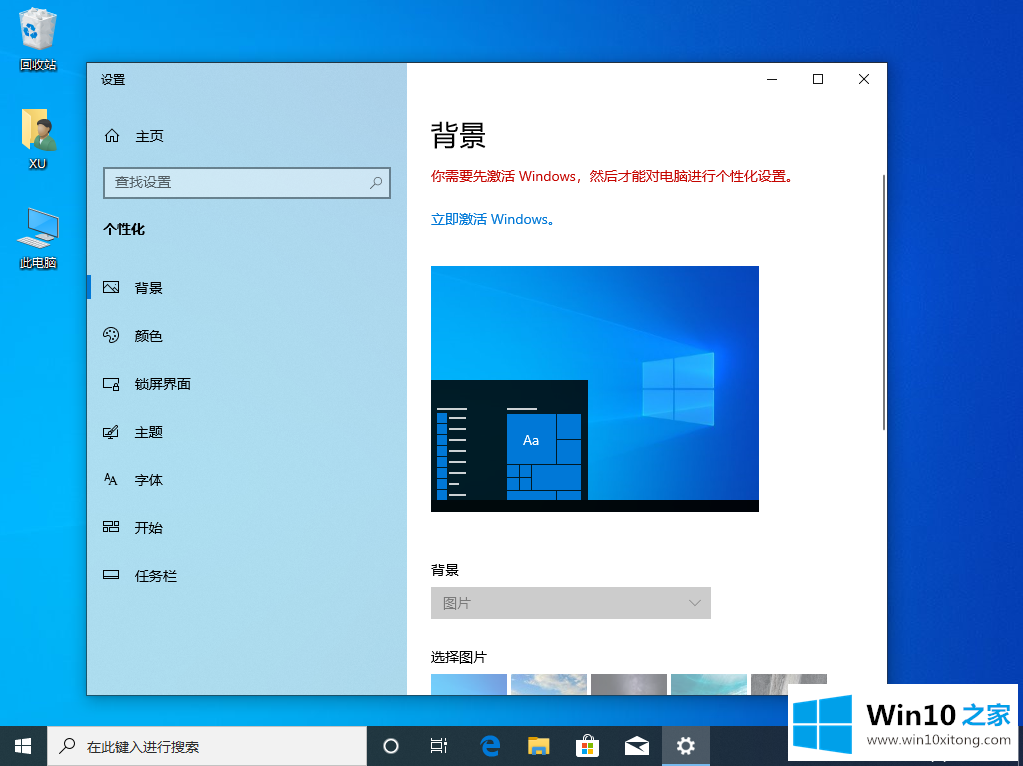The image size is (1023, 766).
Task: Minimize the 设置 window
Action: click(x=772, y=79)
